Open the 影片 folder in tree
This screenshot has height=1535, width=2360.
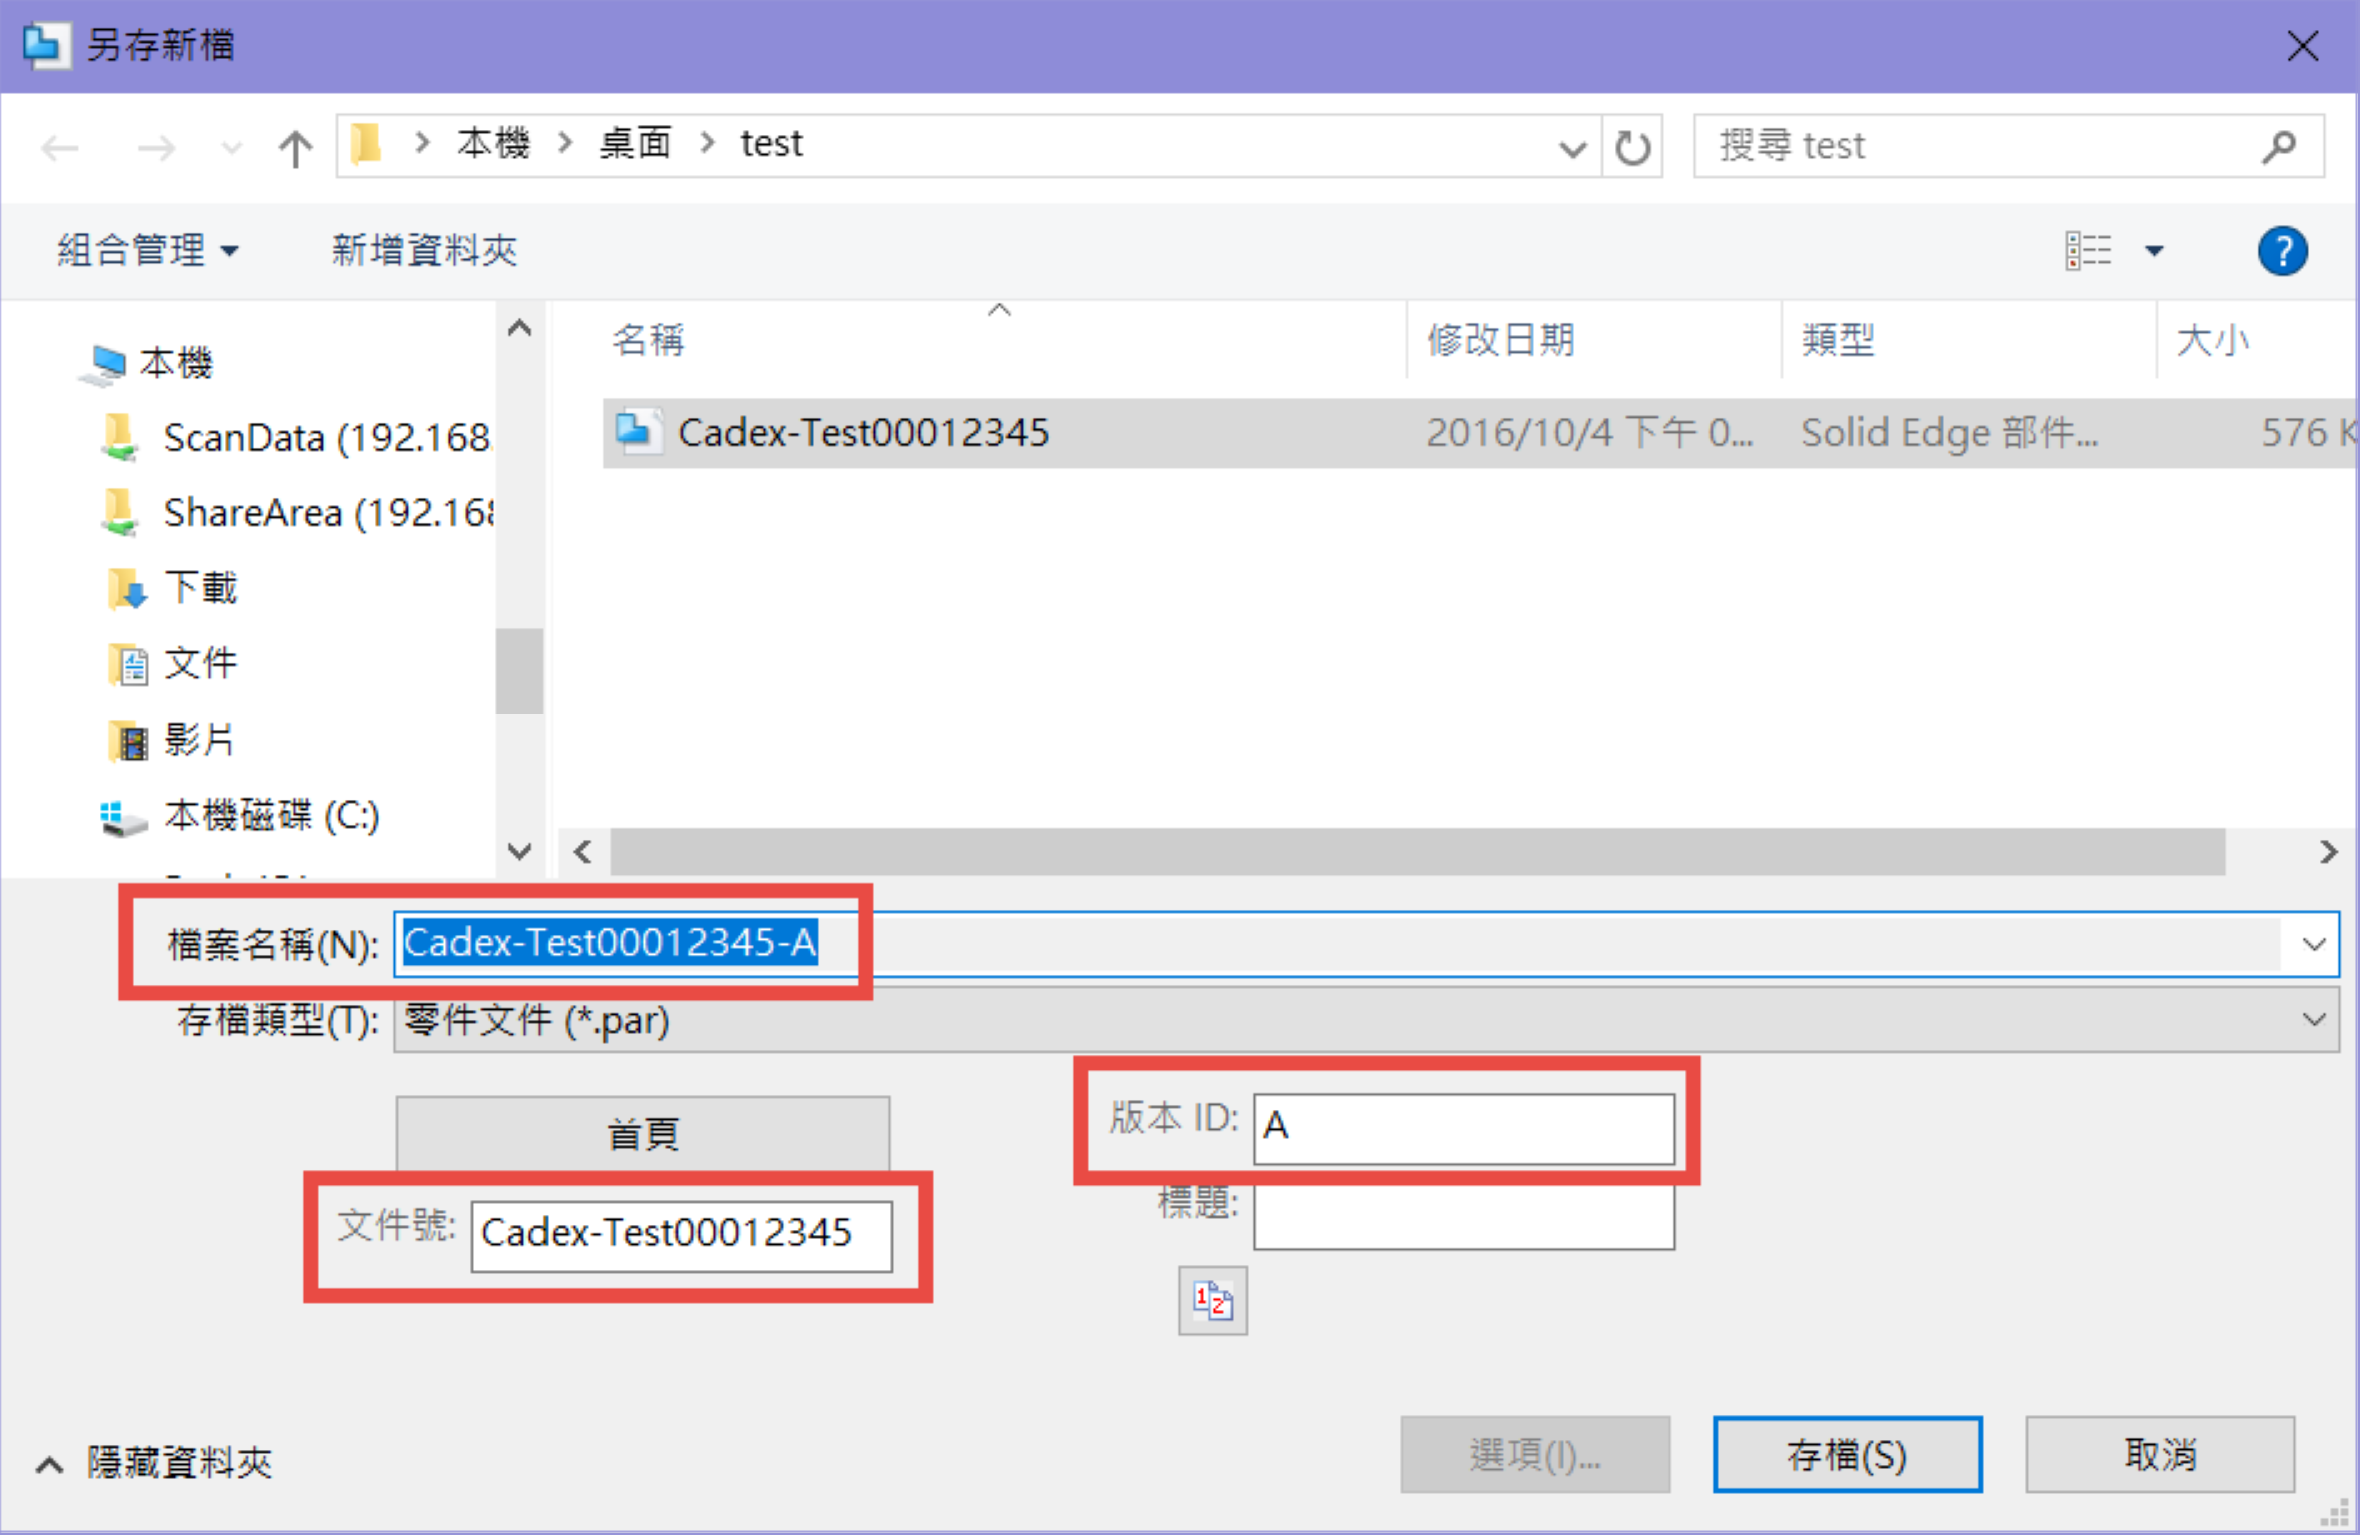[170, 740]
